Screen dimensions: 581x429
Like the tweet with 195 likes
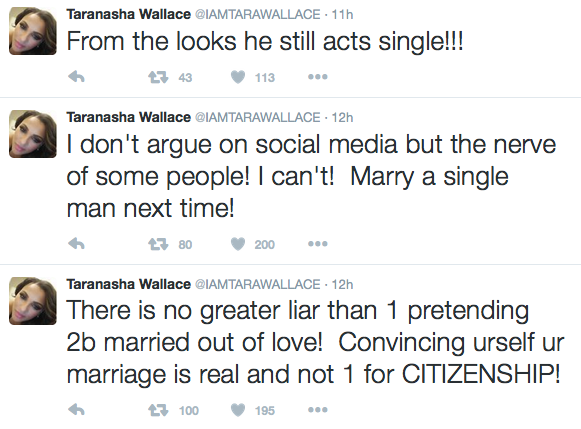(238, 410)
